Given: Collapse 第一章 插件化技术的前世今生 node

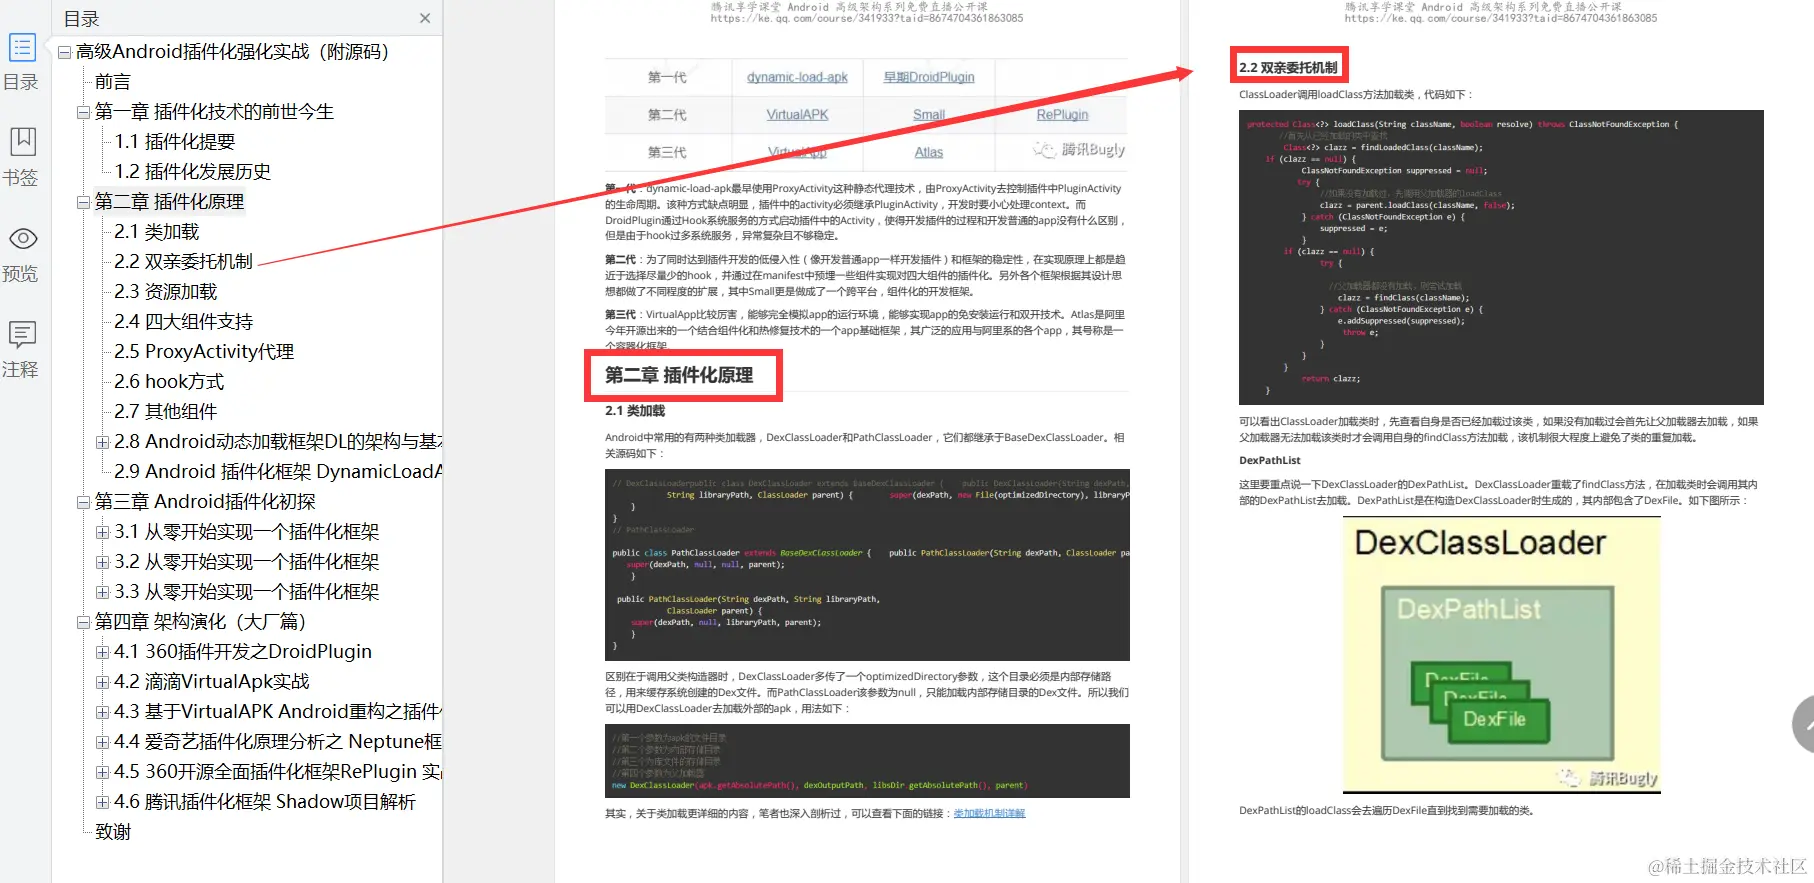Looking at the screenshot, I should point(84,112).
